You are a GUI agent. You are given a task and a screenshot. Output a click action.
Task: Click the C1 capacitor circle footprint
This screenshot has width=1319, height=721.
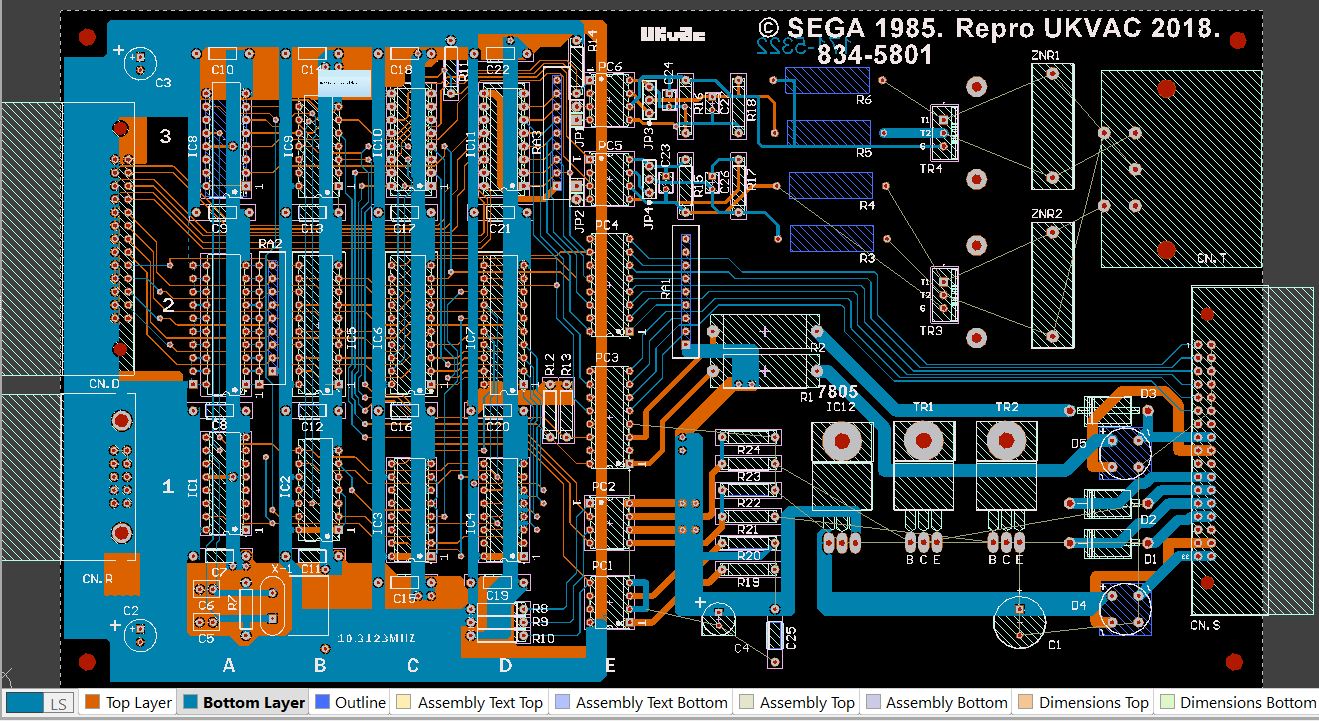click(x=1019, y=621)
